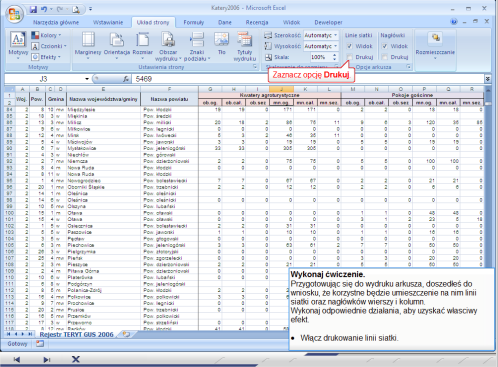
Task: Select column J header
Action: (x=282, y=89)
